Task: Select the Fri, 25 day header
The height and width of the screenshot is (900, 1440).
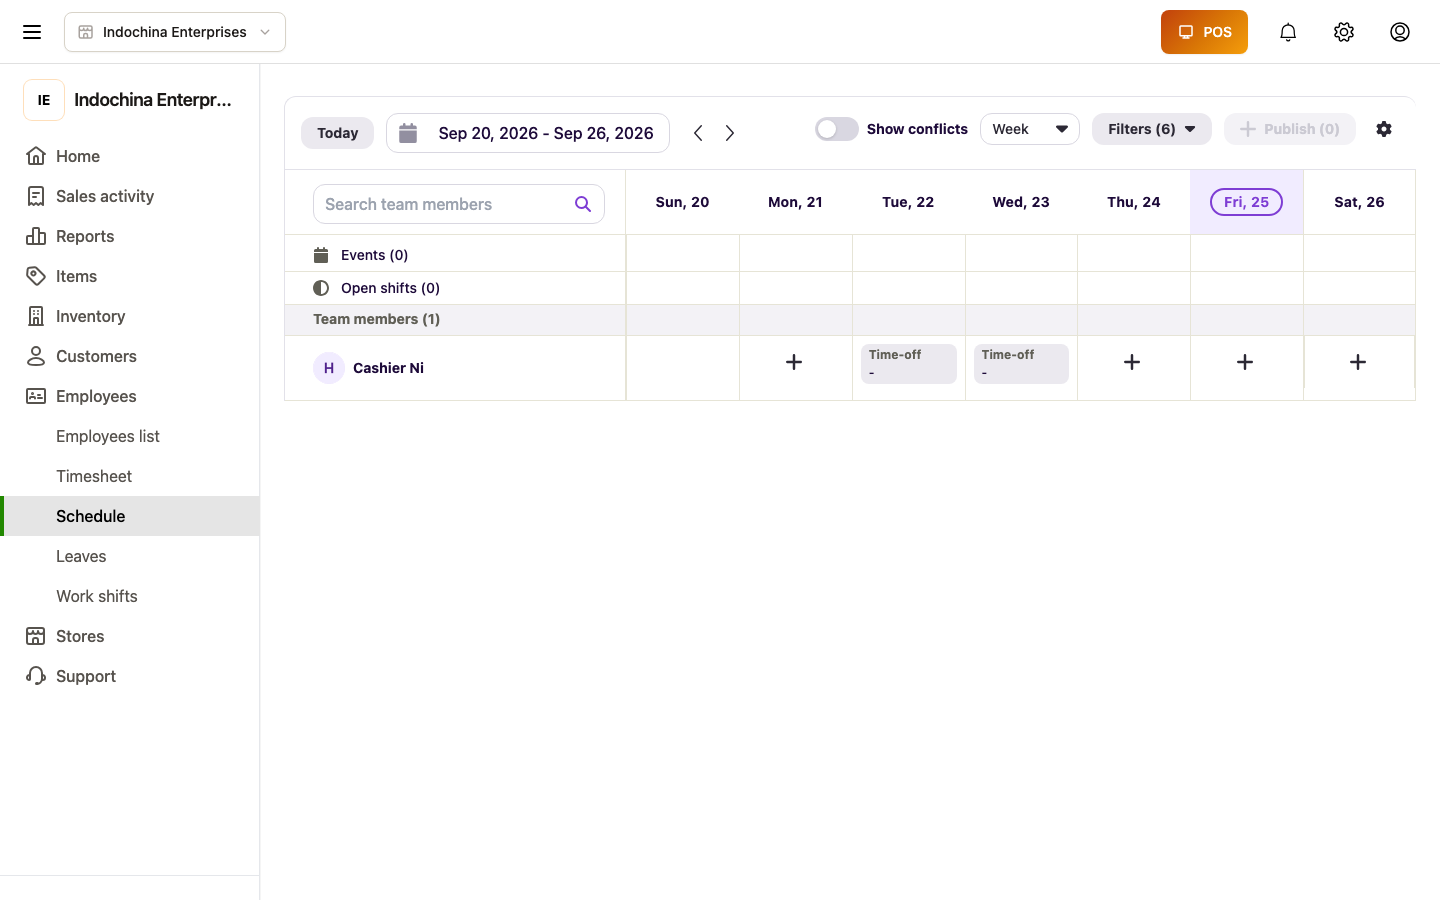Action: [1246, 202]
